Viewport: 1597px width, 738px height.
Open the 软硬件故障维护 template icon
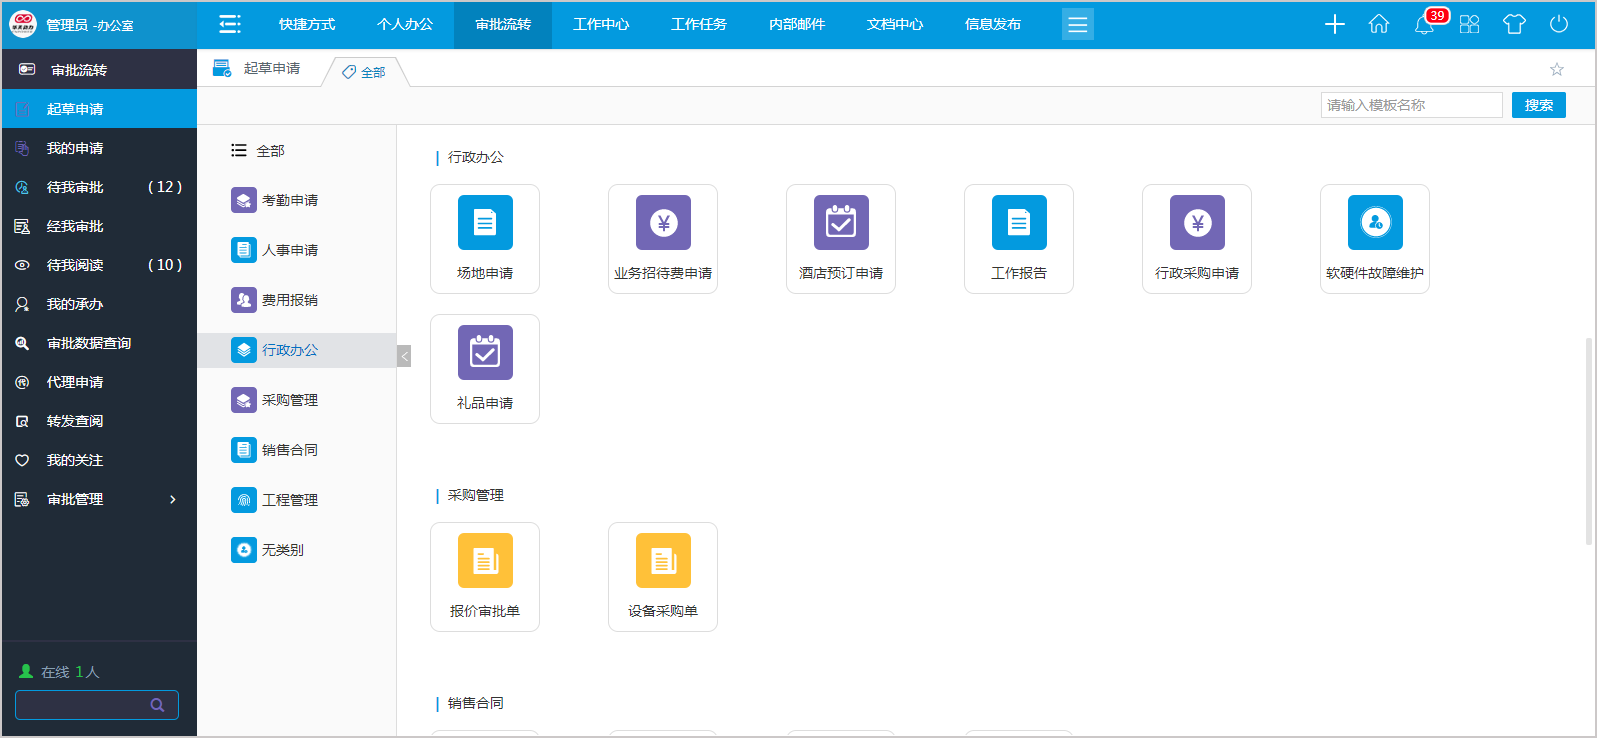tap(1375, 223)
